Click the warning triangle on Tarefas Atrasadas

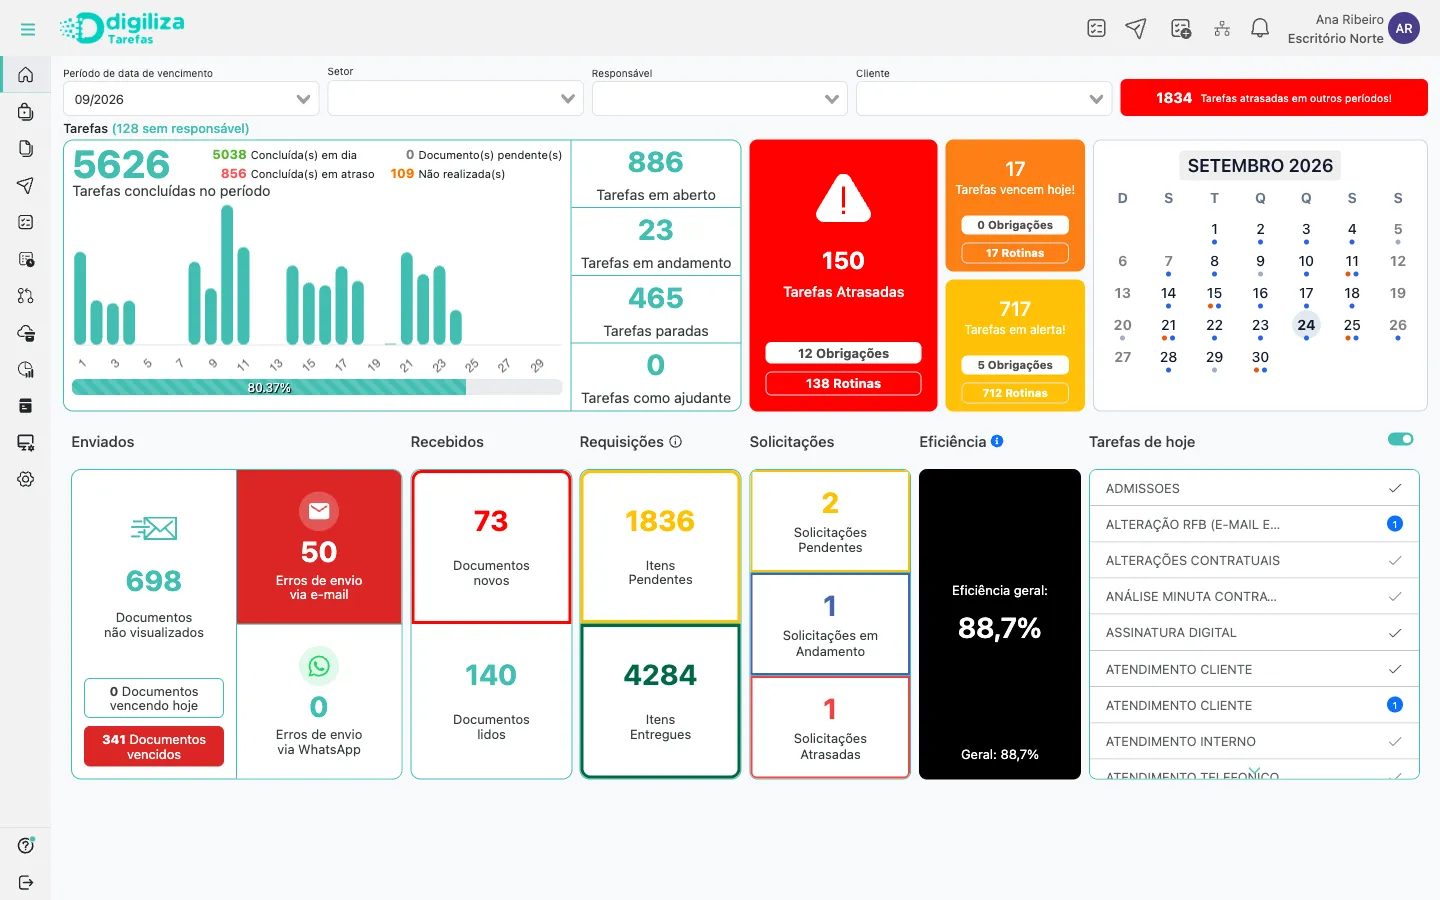tap(843, 198)
